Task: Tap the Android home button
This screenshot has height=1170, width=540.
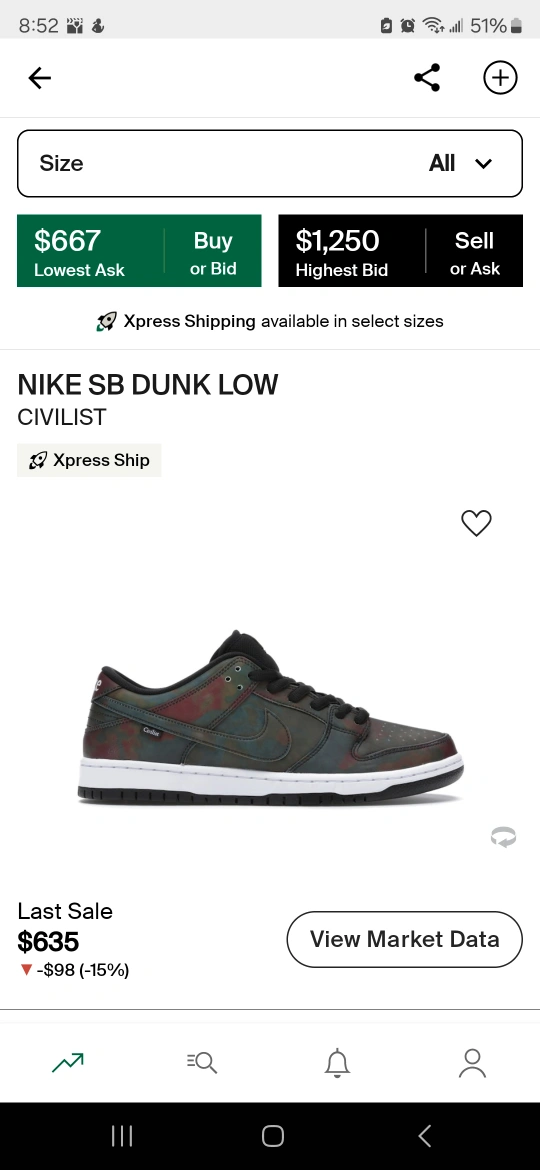Action: coord(273,1136)
